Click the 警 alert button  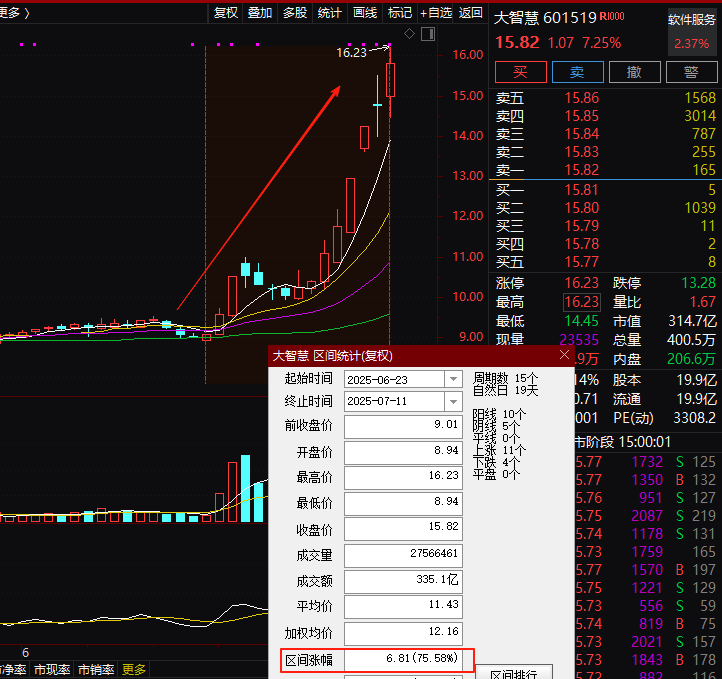coord(692,72)
